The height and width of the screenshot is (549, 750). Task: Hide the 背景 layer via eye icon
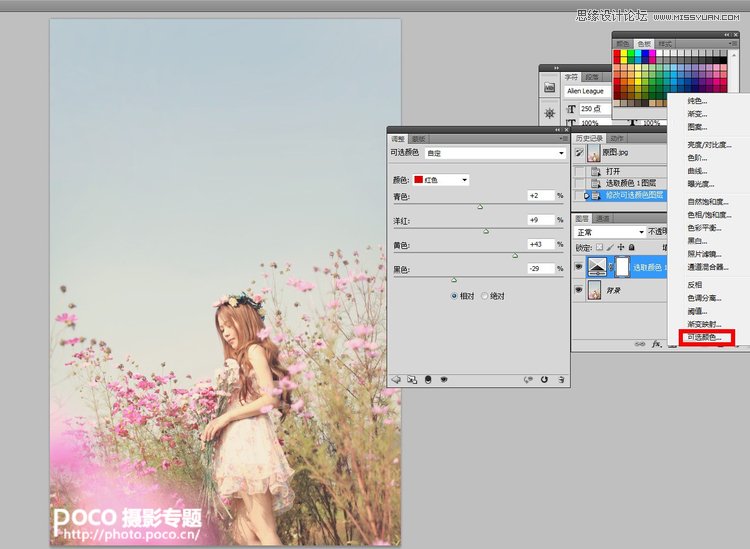pyautogui.click(x=579, y=290)
